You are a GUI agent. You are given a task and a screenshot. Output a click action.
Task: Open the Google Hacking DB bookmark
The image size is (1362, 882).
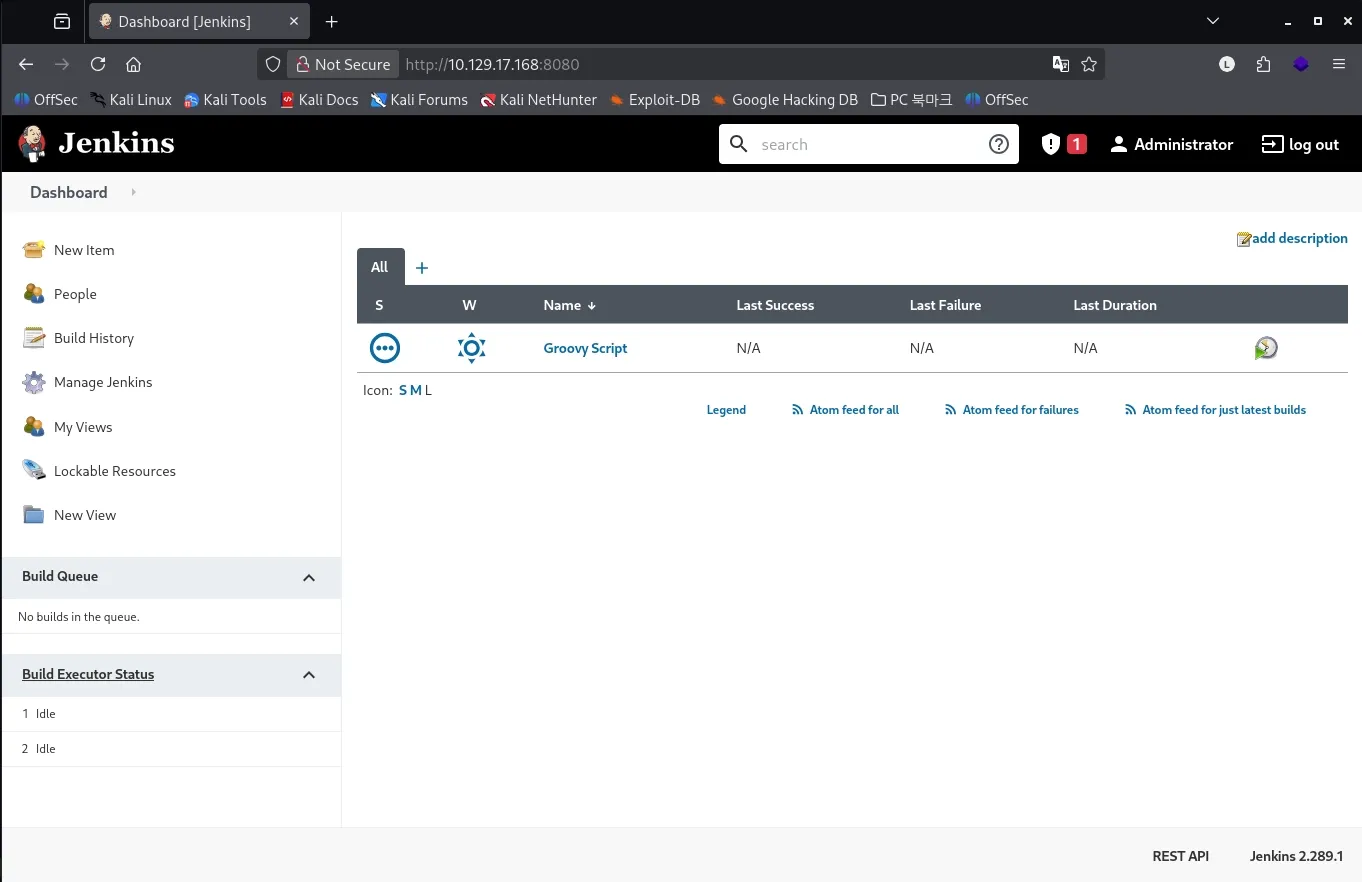click(x=785, y=100)
